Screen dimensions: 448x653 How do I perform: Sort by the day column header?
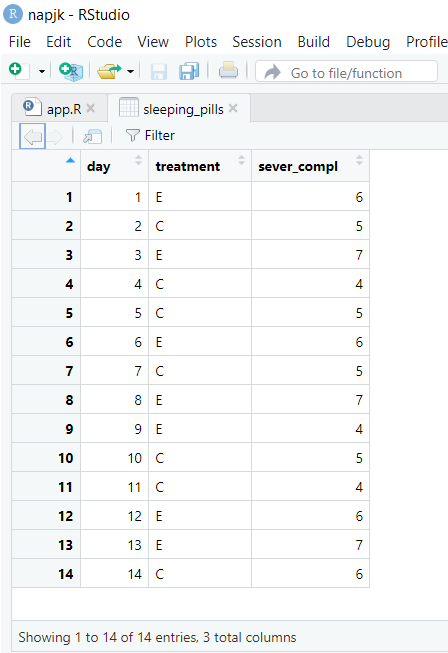(114, 166)
